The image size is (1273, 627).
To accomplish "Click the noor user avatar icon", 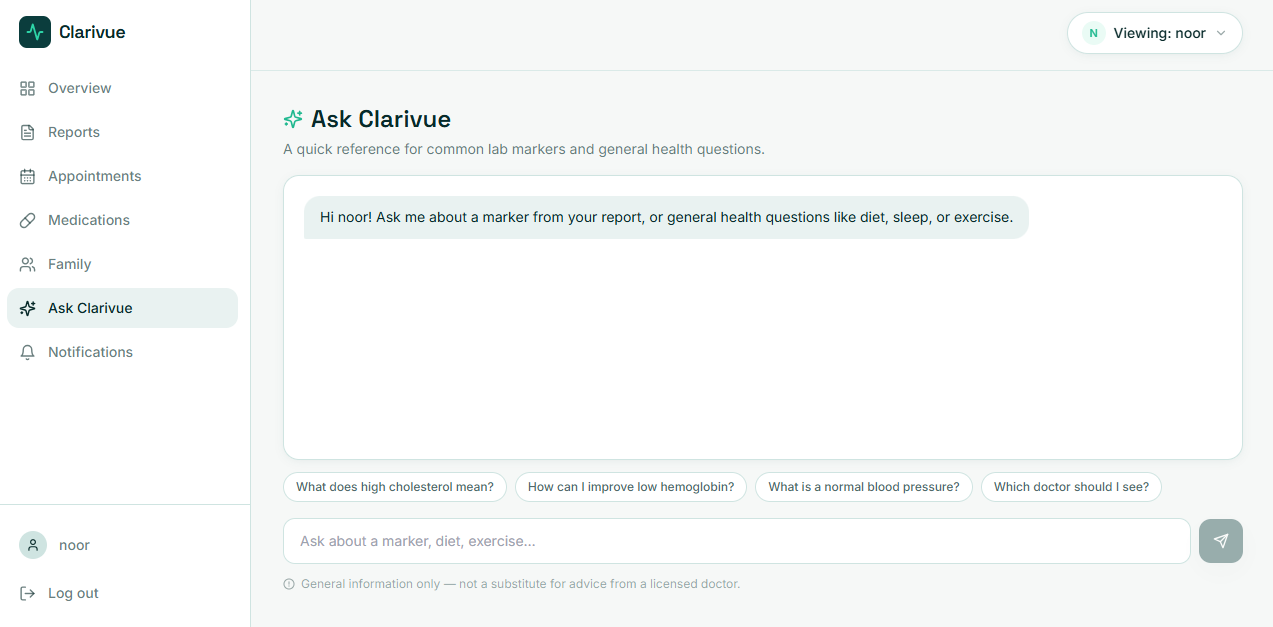I will coord(33,545).
